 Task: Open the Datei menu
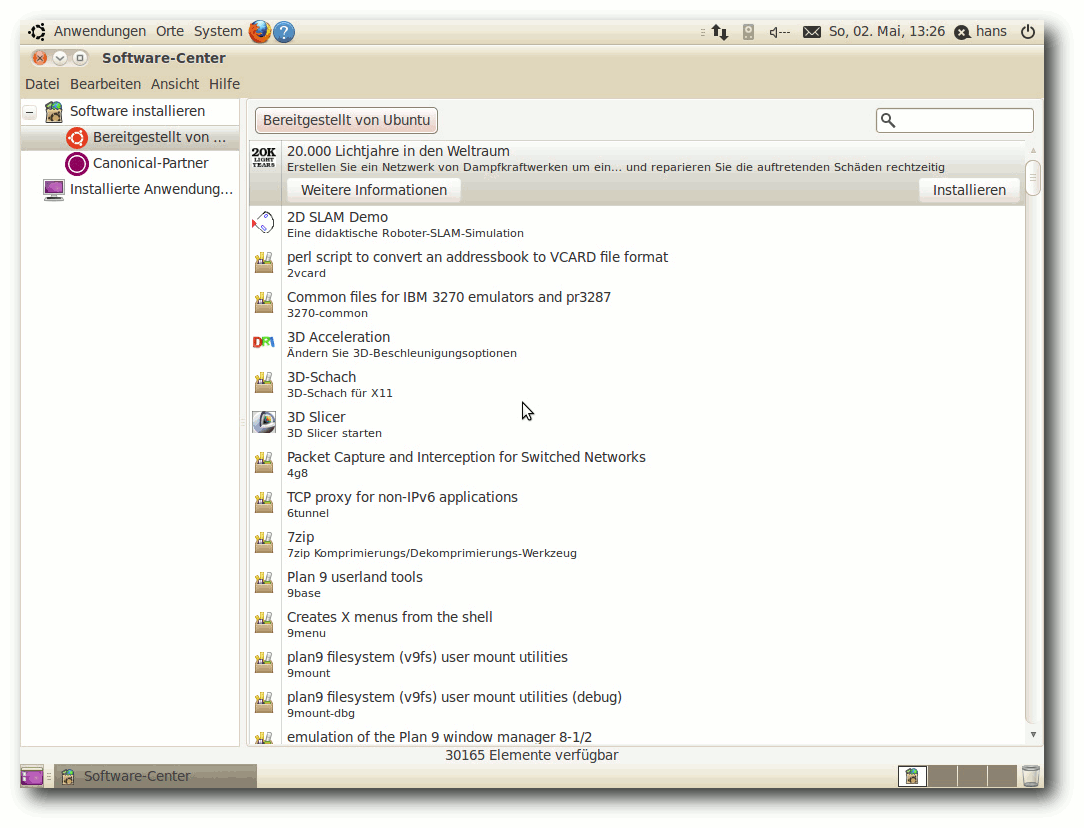click(x=42, y=84)
